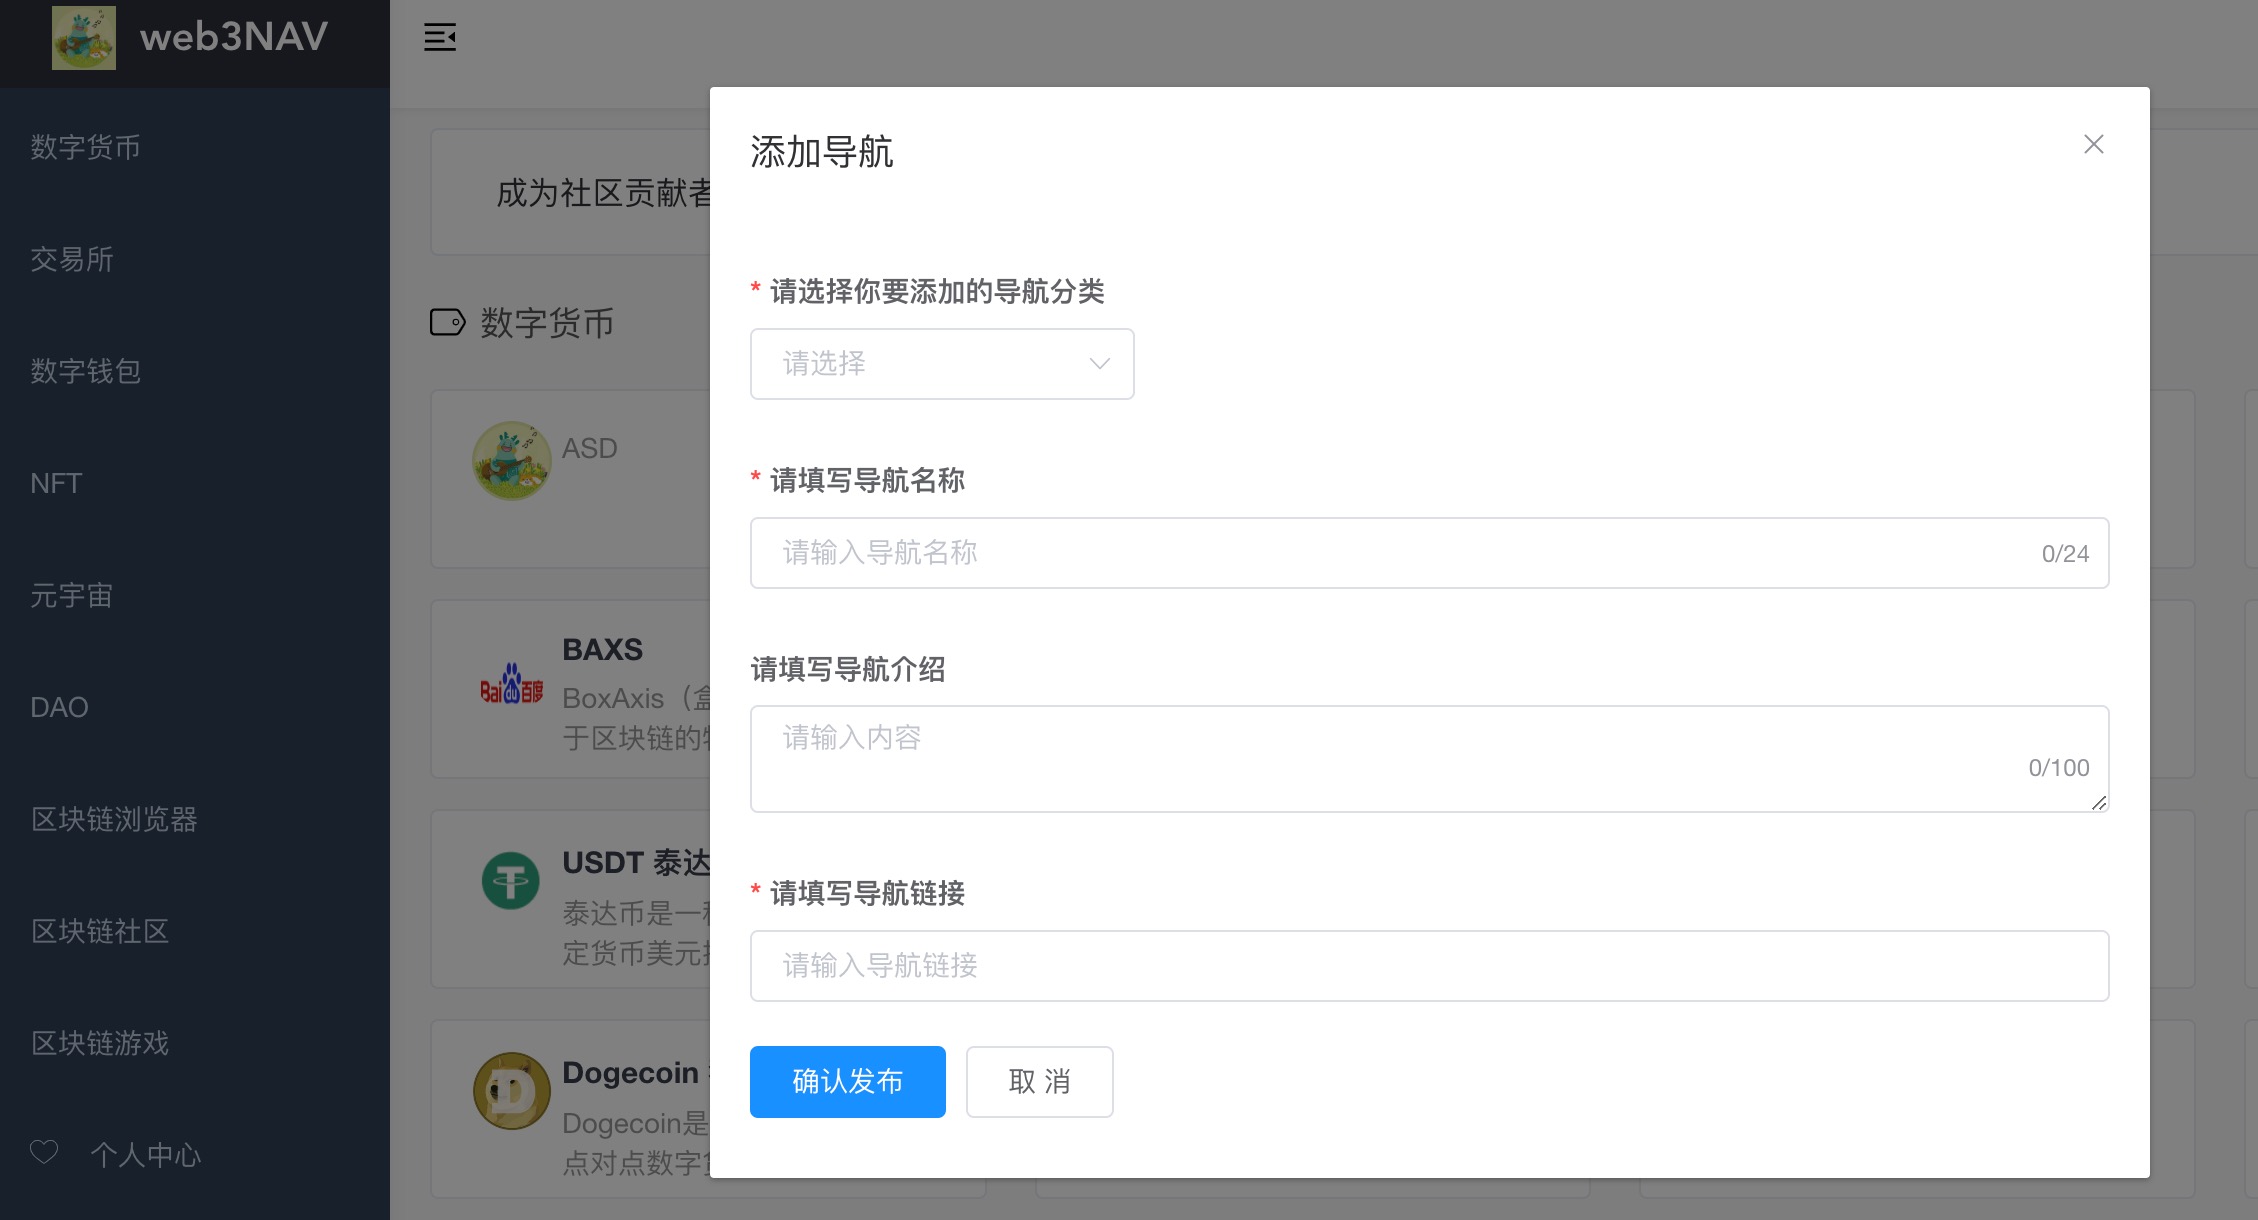This screenshot has width=2258, height=1220.
Task: Click the Dogecoin coin icon
Action: [512, 1091]
